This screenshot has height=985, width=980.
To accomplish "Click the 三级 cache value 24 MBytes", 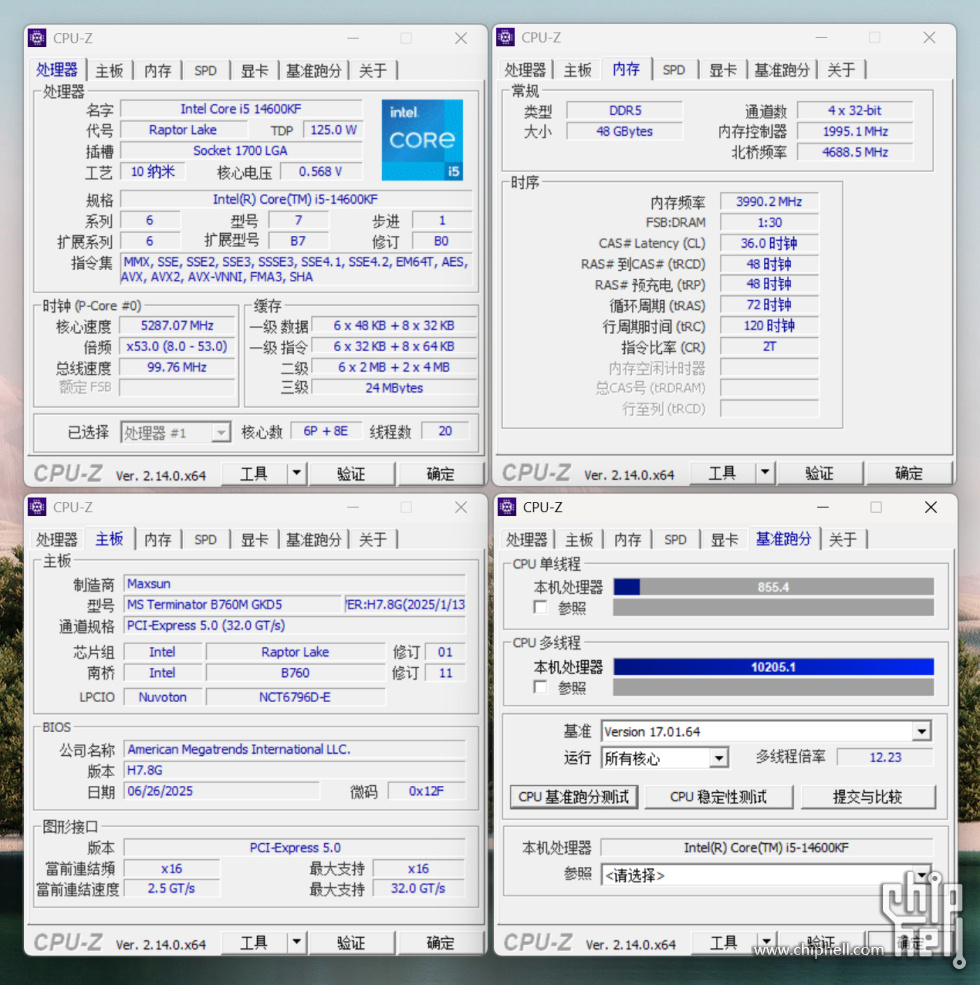I will point(394,388).
